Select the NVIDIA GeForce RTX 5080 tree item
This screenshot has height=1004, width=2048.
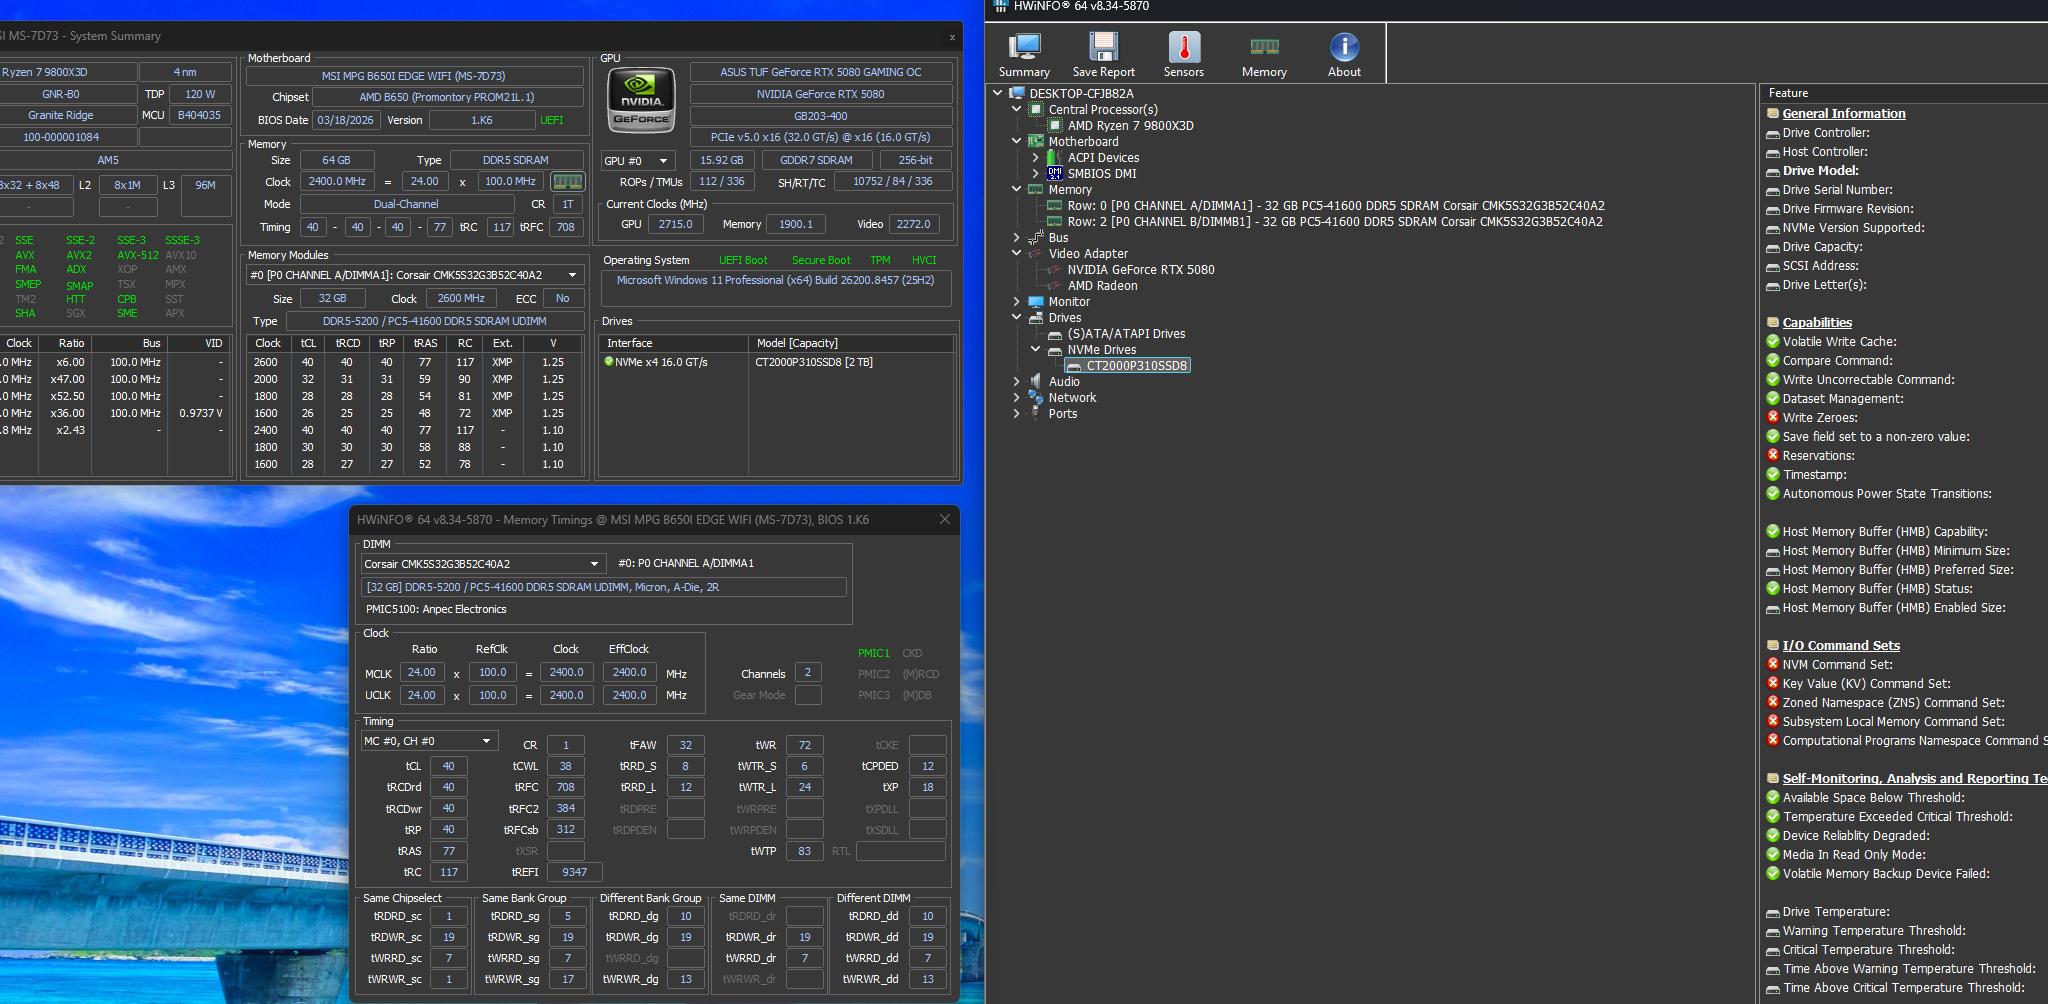(x=1141, y=270)
